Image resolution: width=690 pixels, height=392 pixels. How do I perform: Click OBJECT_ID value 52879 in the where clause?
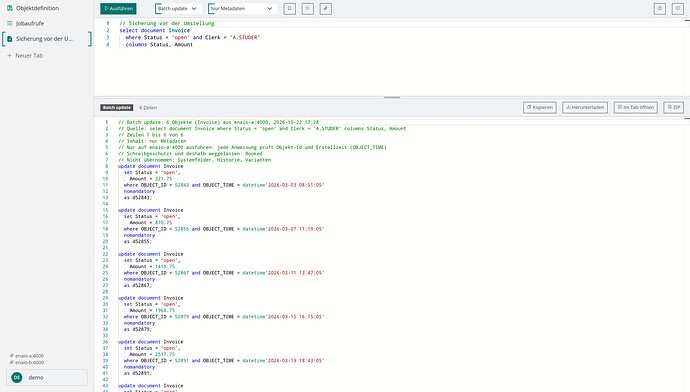tap(182, 317)
